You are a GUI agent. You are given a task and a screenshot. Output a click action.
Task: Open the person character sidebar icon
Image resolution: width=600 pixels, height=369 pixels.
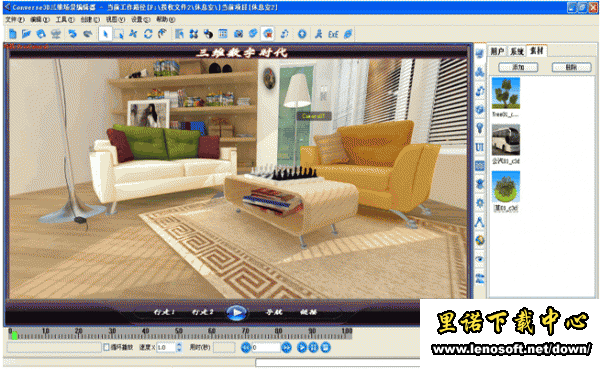pyautogui.click(x=480, y=184)
